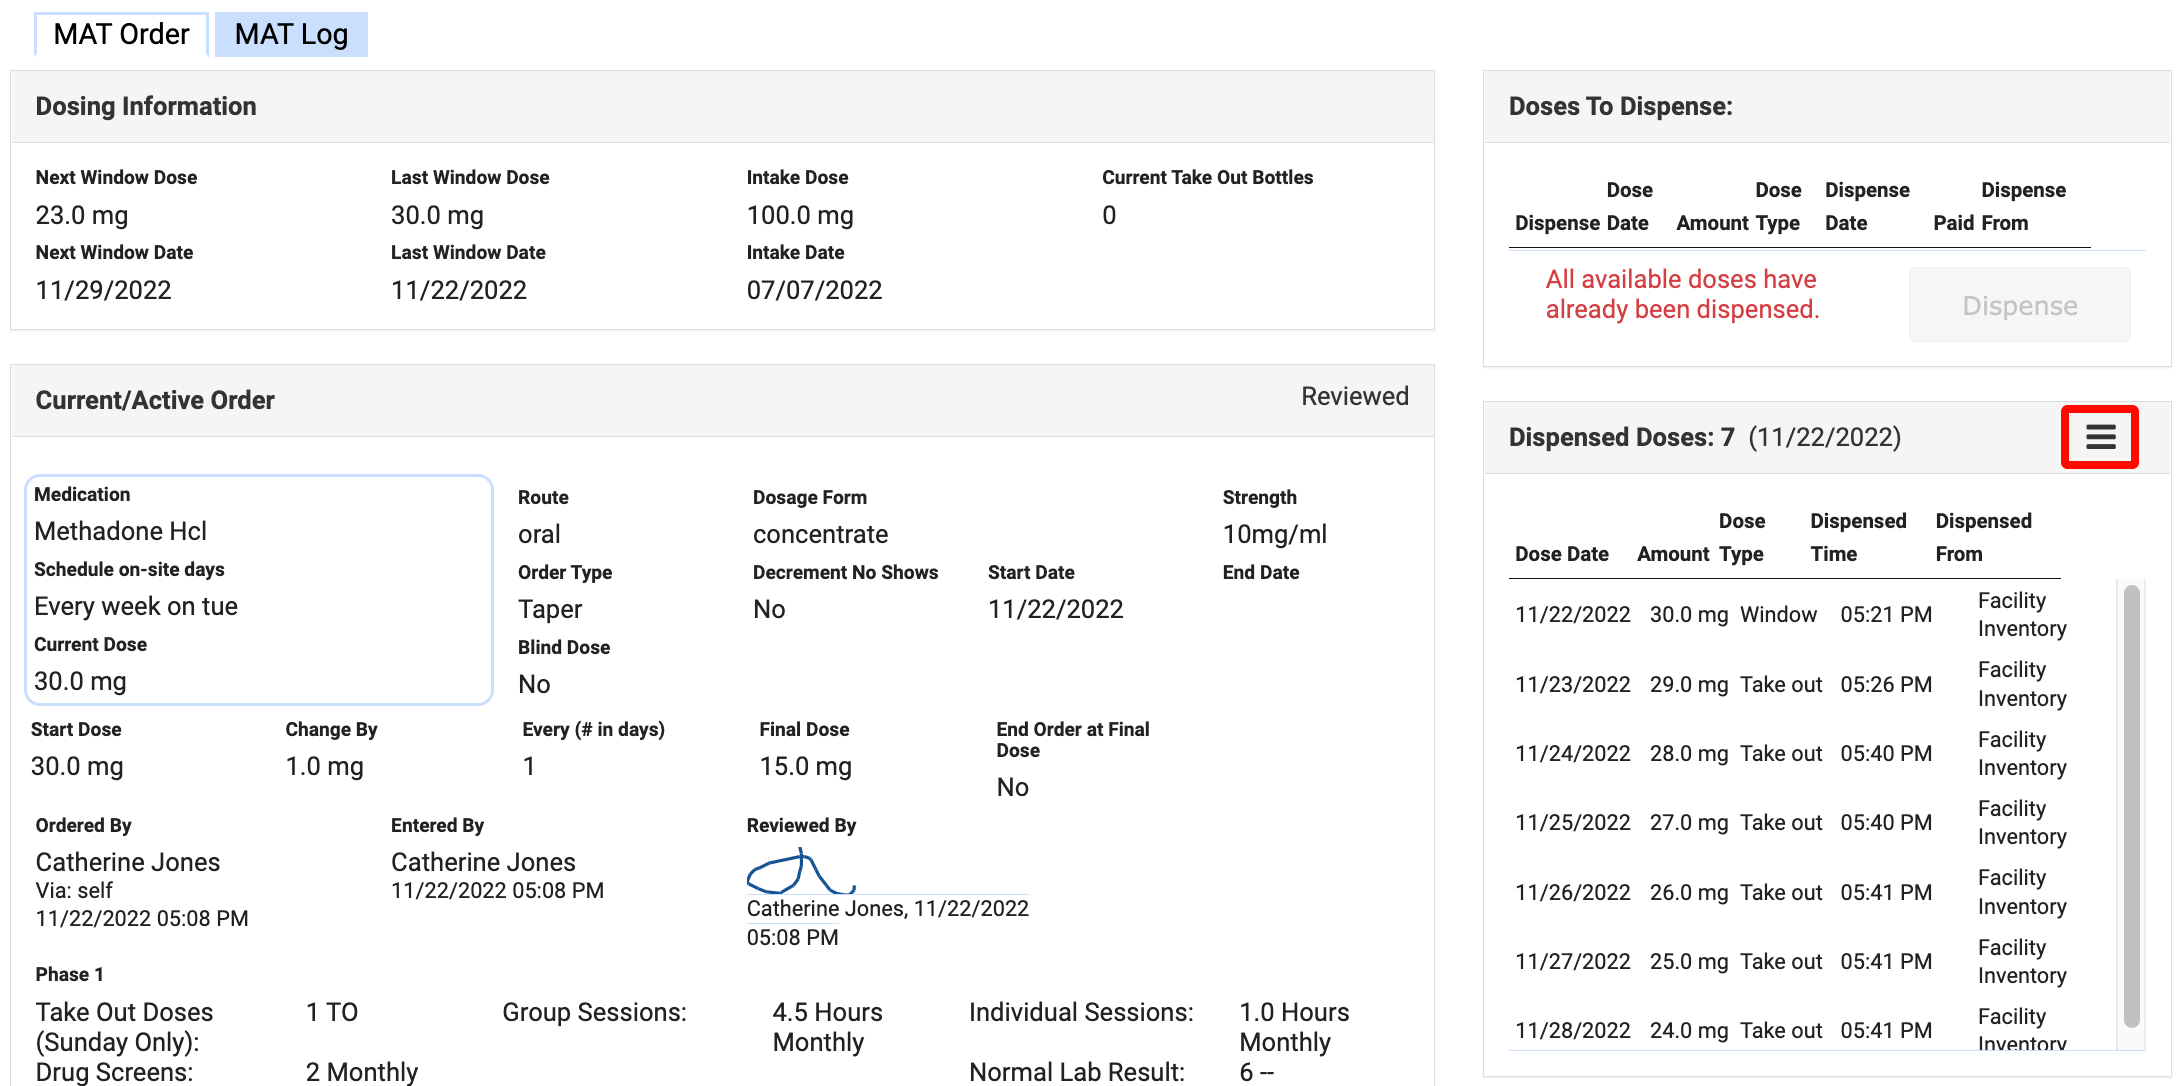The image size is (2182, 1086).
Task: Click the Medication Methadone Hcl box
Action: point(258,589)
